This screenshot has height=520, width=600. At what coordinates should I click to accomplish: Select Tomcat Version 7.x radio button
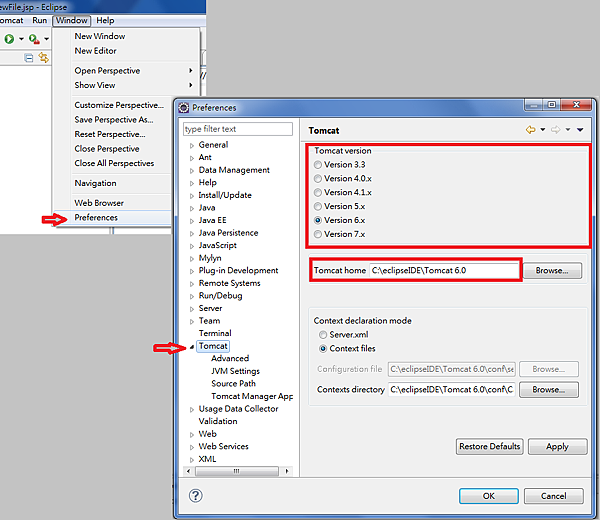click(318, 234)
